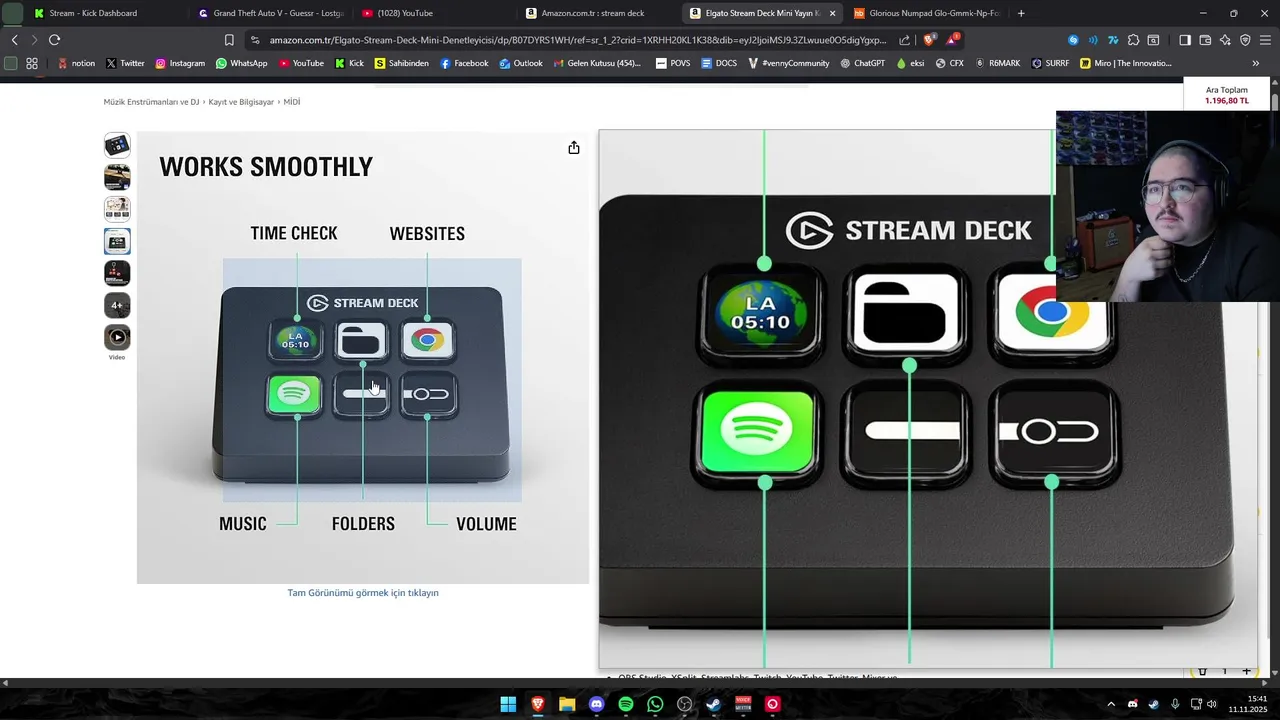Select the first product thumbnail
Image resolution: width=1280 pixels, height=720 pixels.
click(x=117, y=145)
